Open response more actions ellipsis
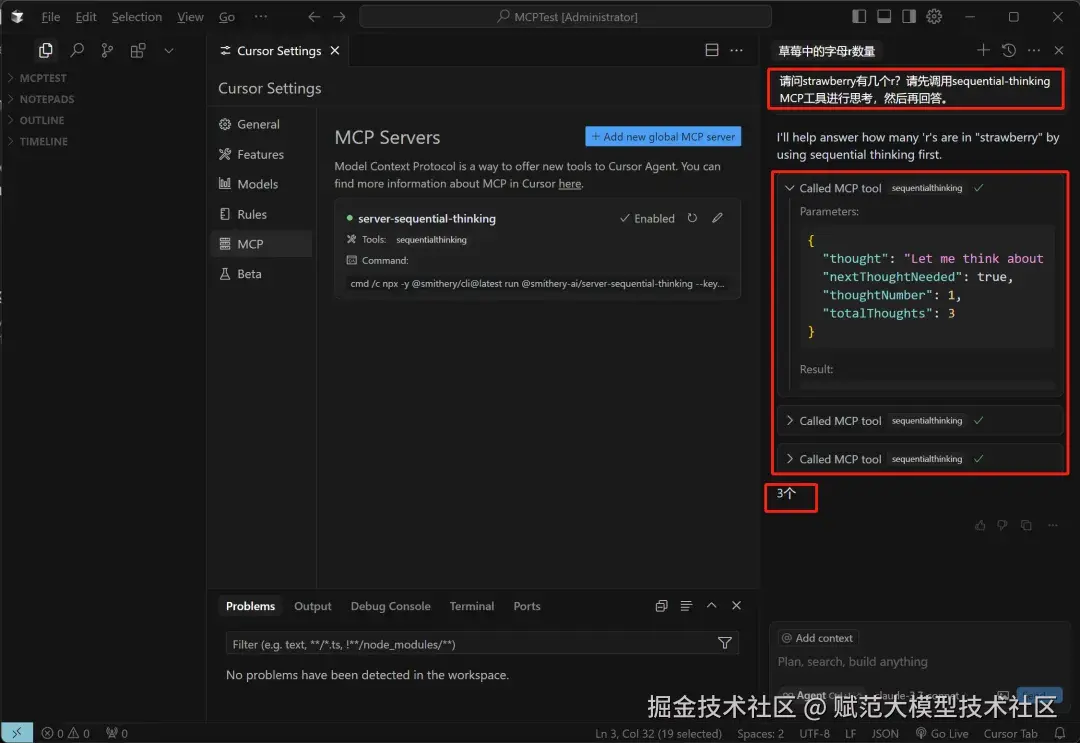Viewport: 1080px width, 743px height. 1052,525
